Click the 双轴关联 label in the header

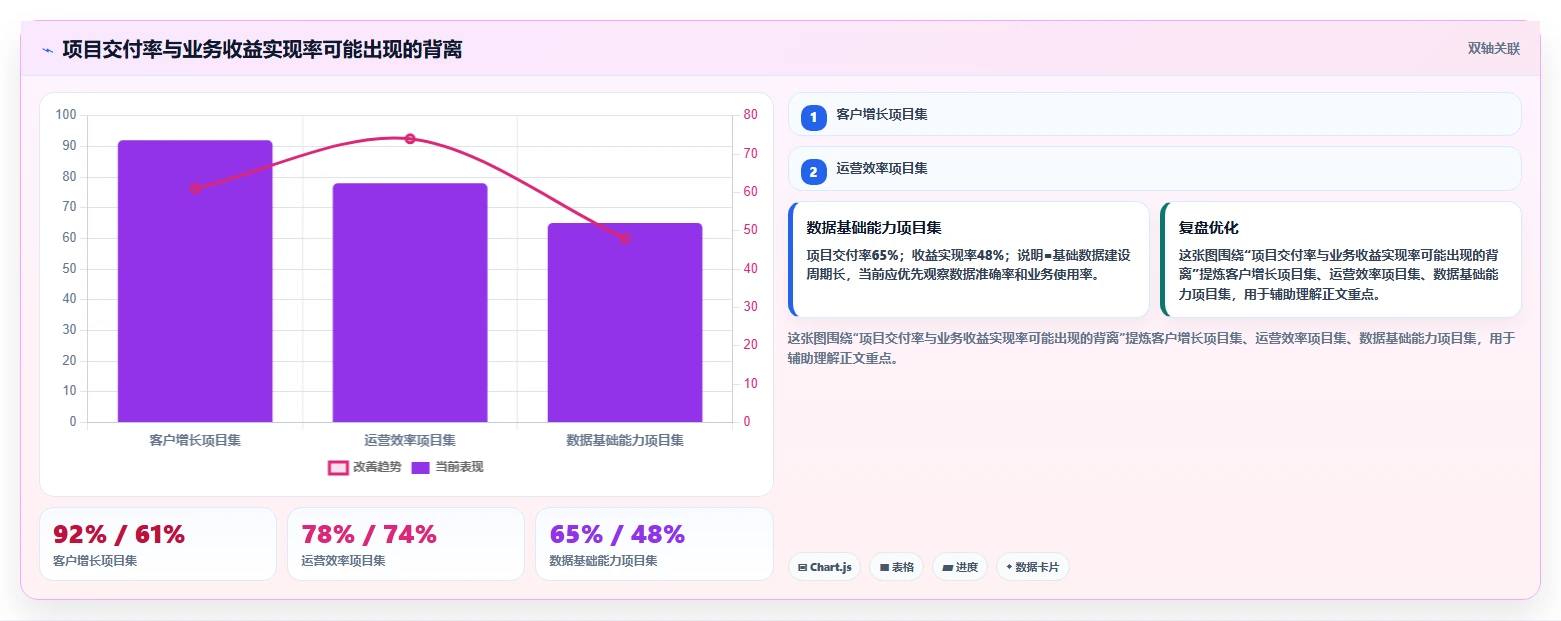[1494, 49]
